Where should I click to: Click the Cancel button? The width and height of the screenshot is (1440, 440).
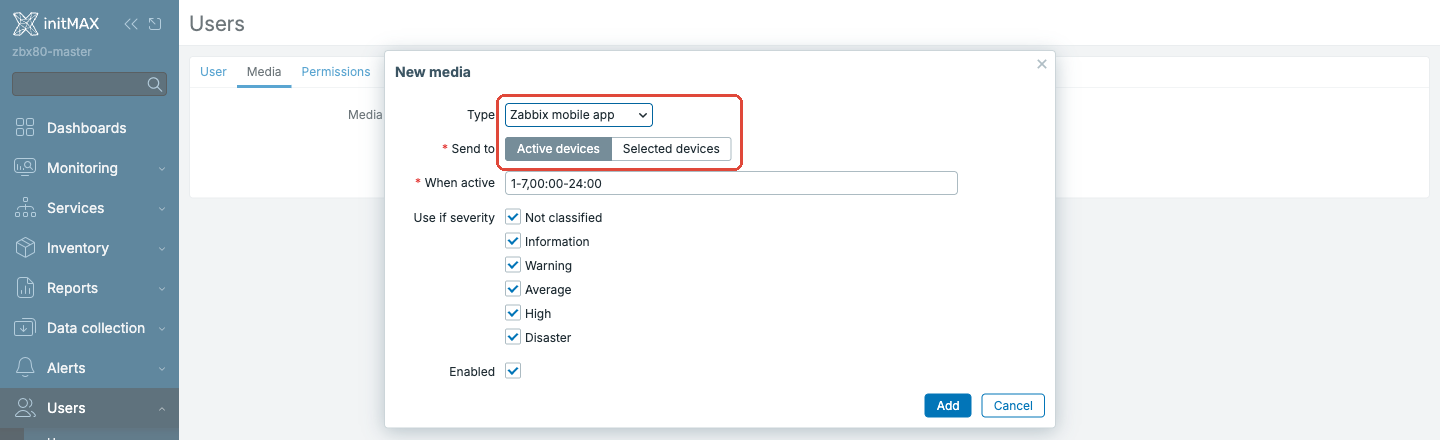click(1013, 405)
